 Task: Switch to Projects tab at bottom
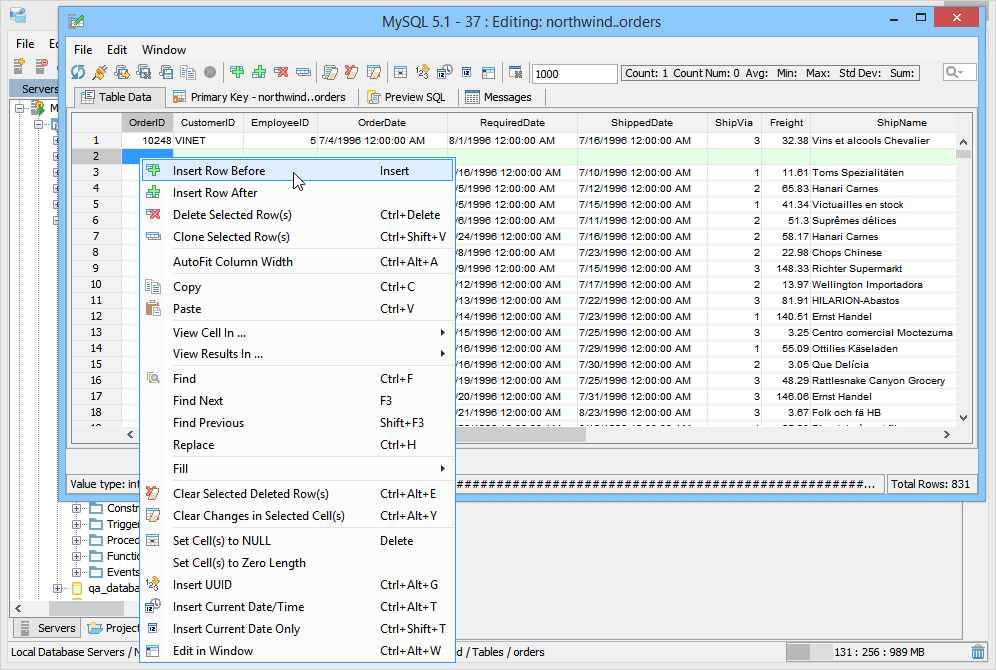pyautogui.click(x=113, y=628)
